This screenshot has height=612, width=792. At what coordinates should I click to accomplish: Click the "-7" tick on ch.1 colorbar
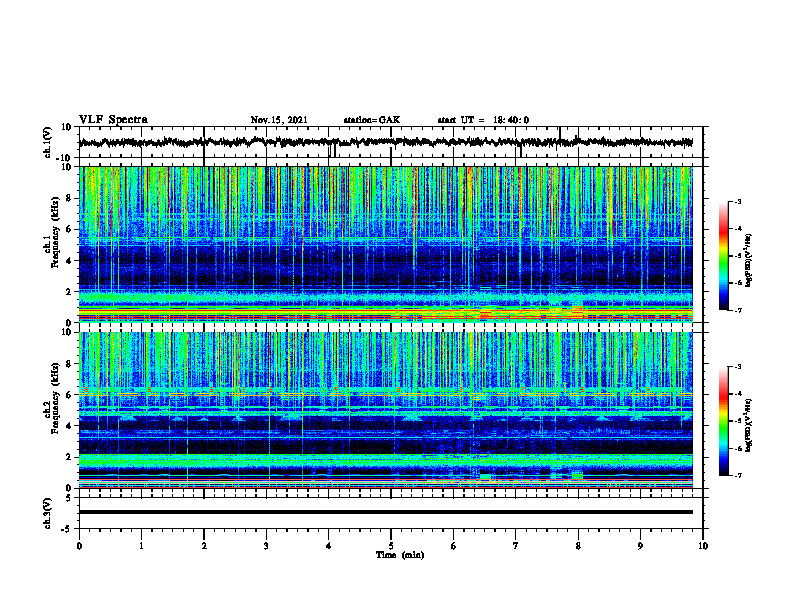tap(737, 310)
